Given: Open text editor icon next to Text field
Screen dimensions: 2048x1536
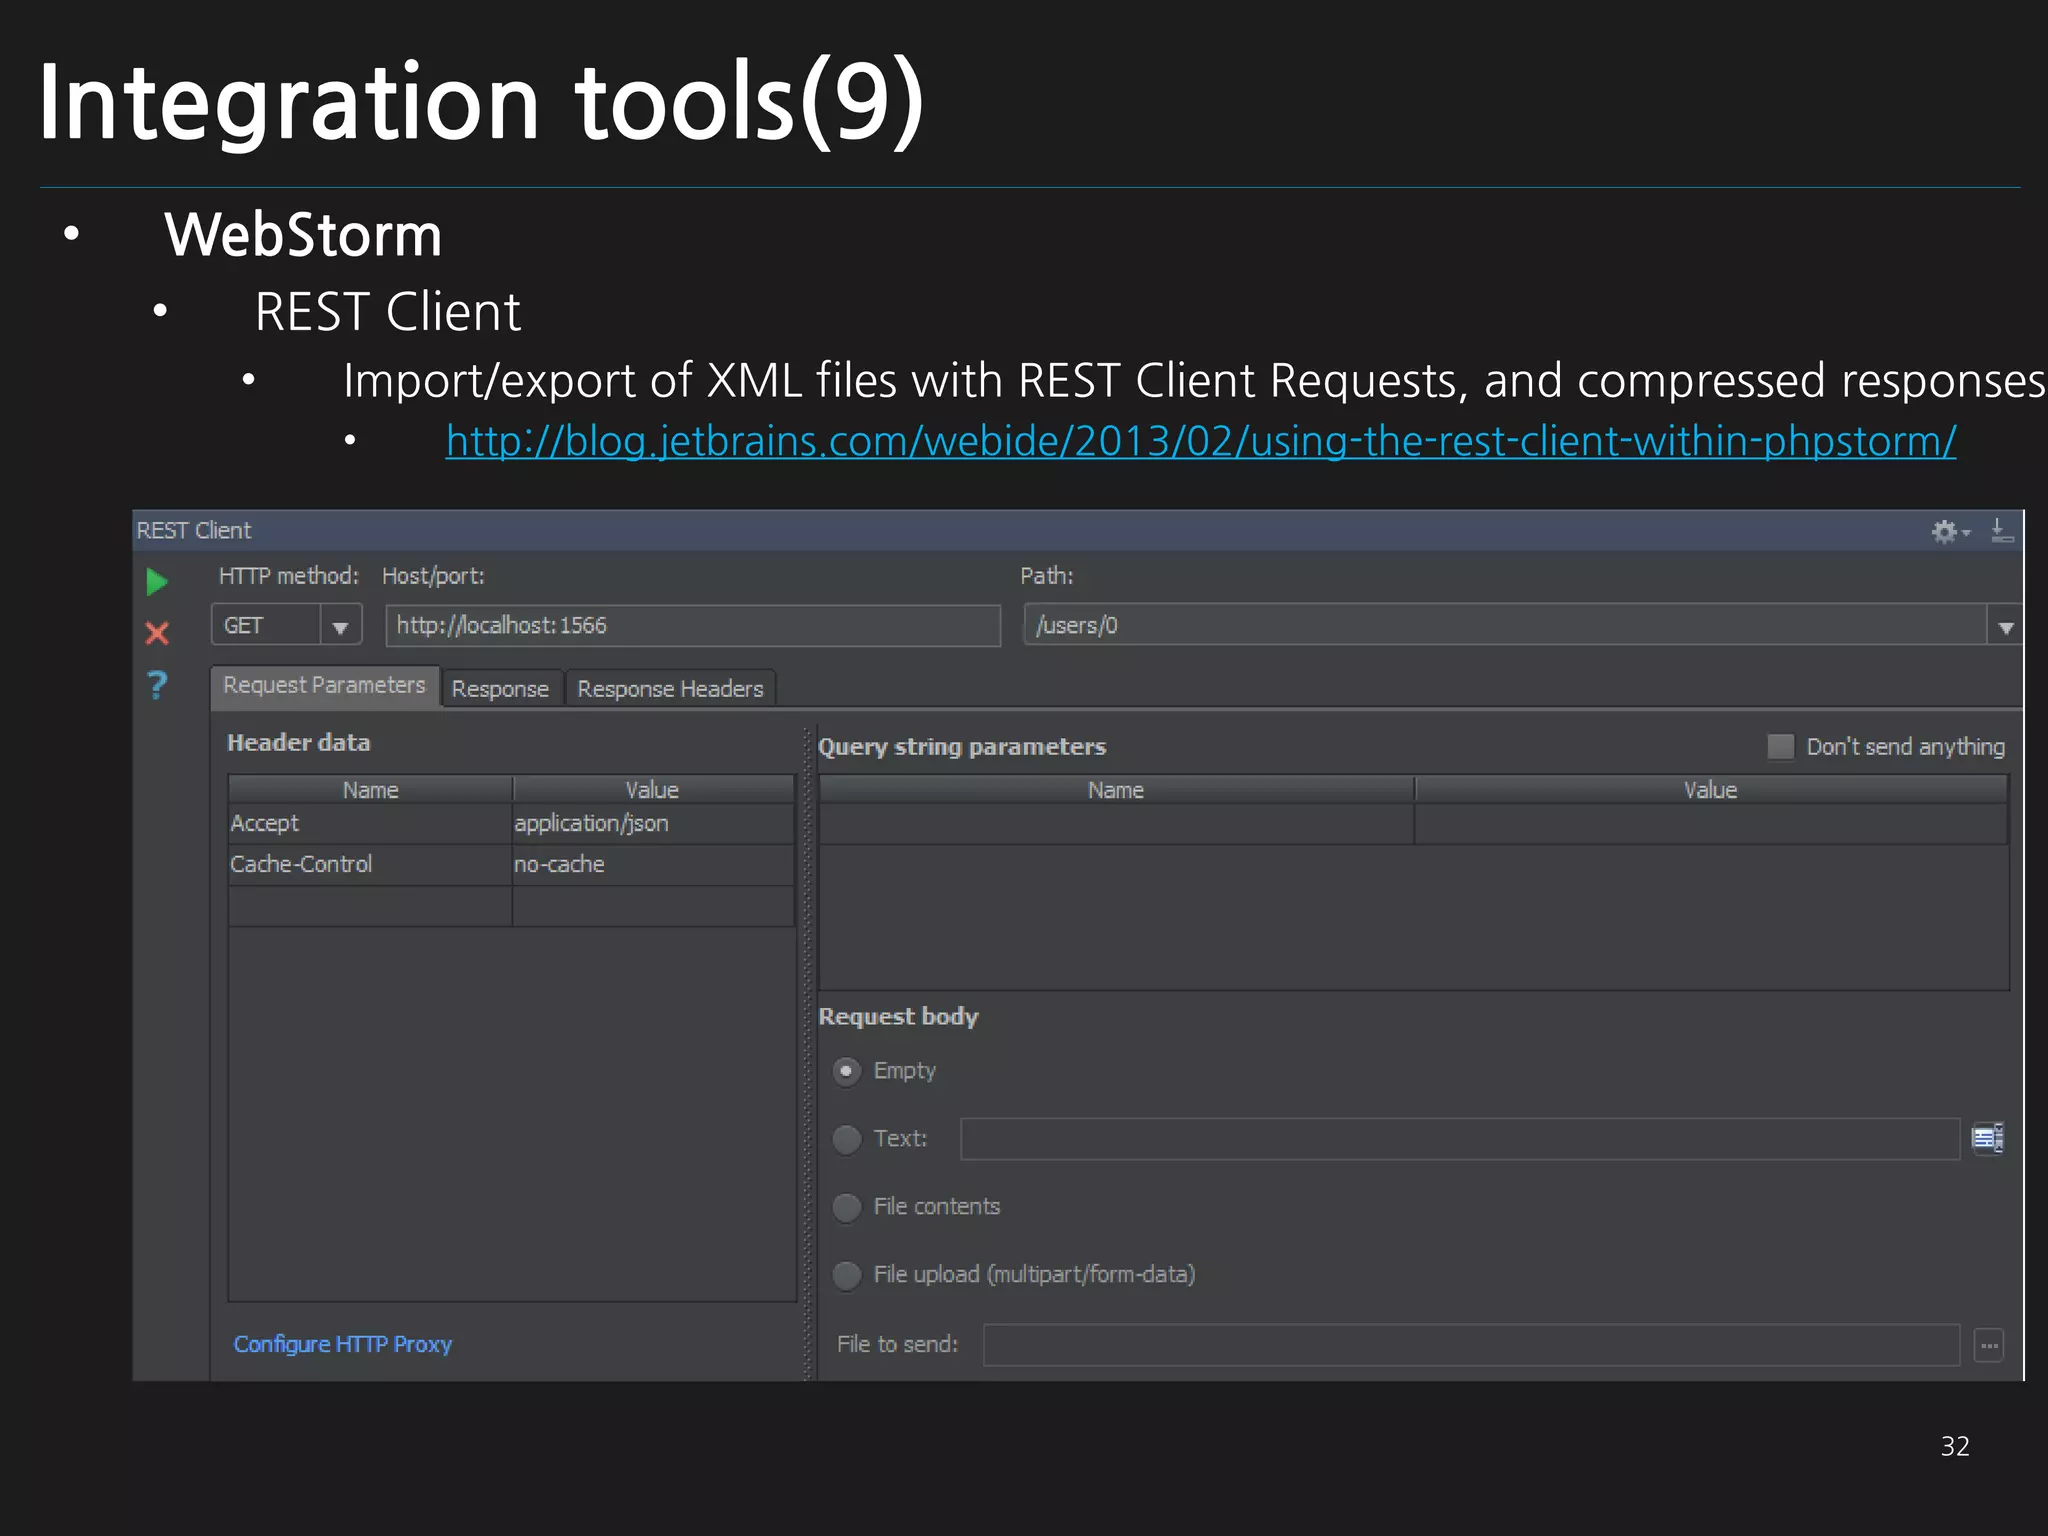Looking at the screenshot, I should [x=1987, y=1138].
